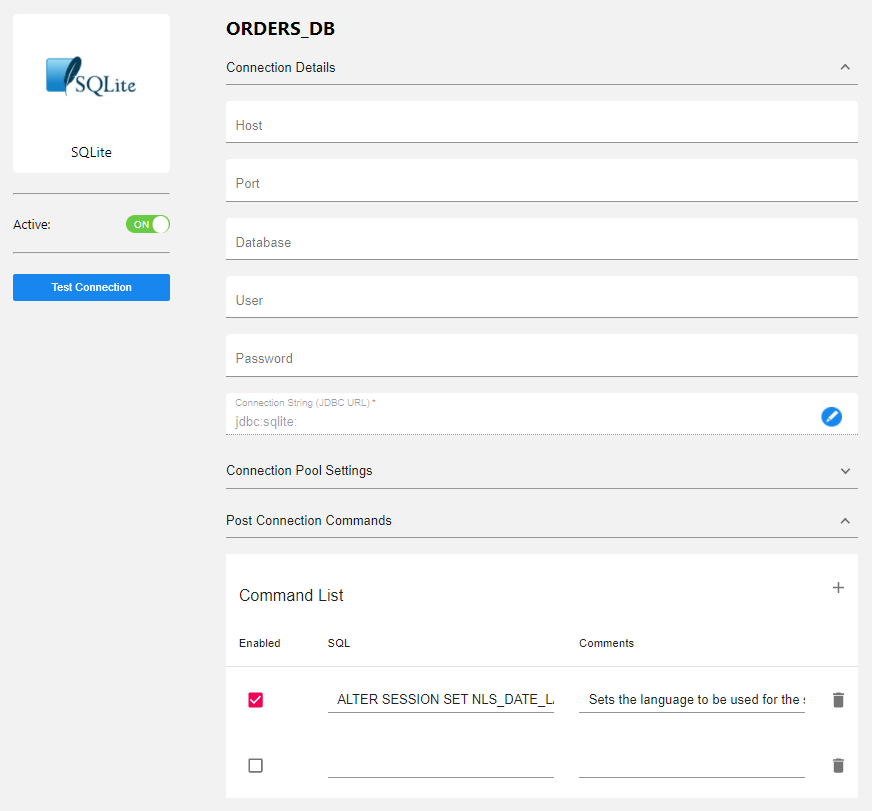The height and width of the screenshot is (811, 872).
Task: Click the edit pencil icon for connection string
Action: pyautogui.click(x=831, y=416)
